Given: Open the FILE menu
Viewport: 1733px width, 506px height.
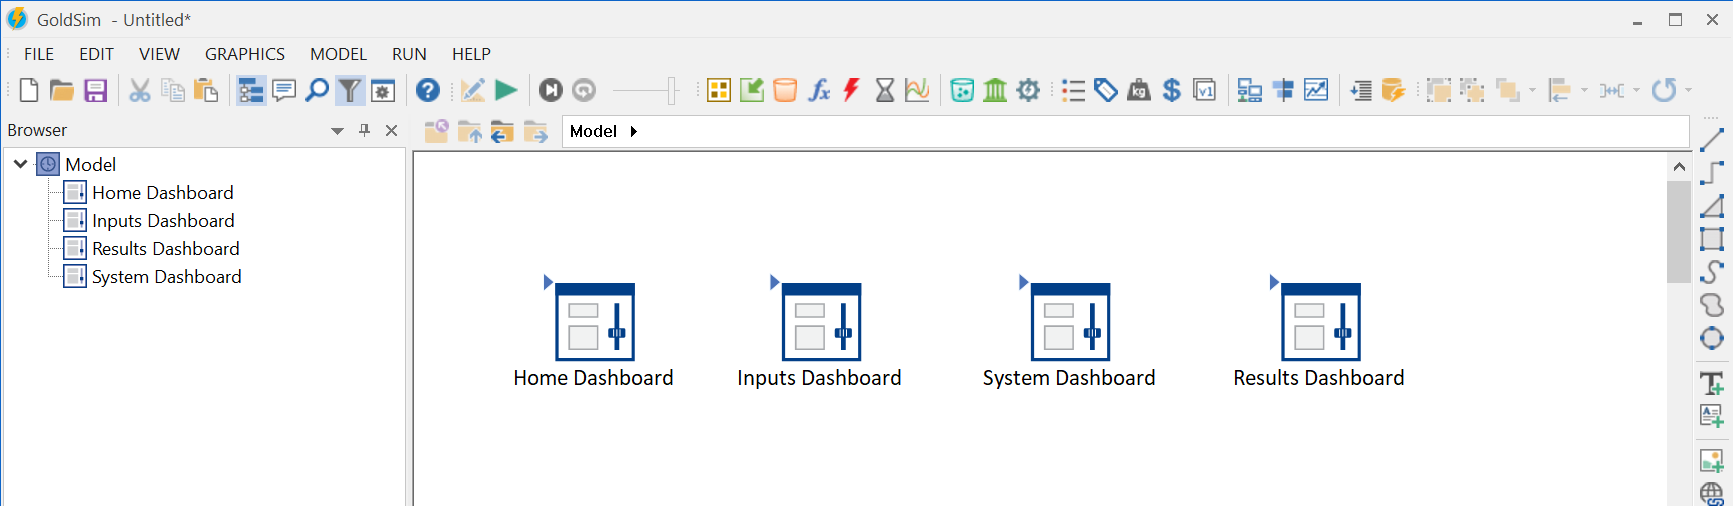Looking at the screenshot, I should 39,54.
